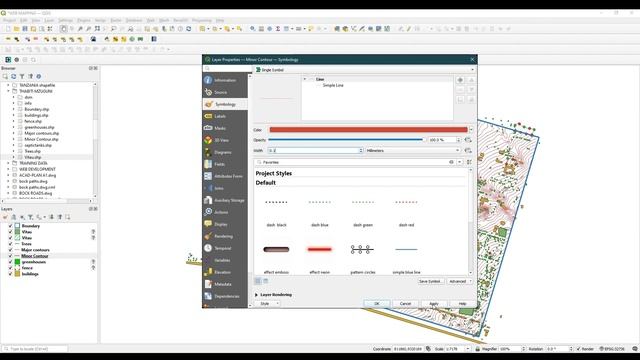Select the effect neon symbol thumbnail

coord(320,249)
